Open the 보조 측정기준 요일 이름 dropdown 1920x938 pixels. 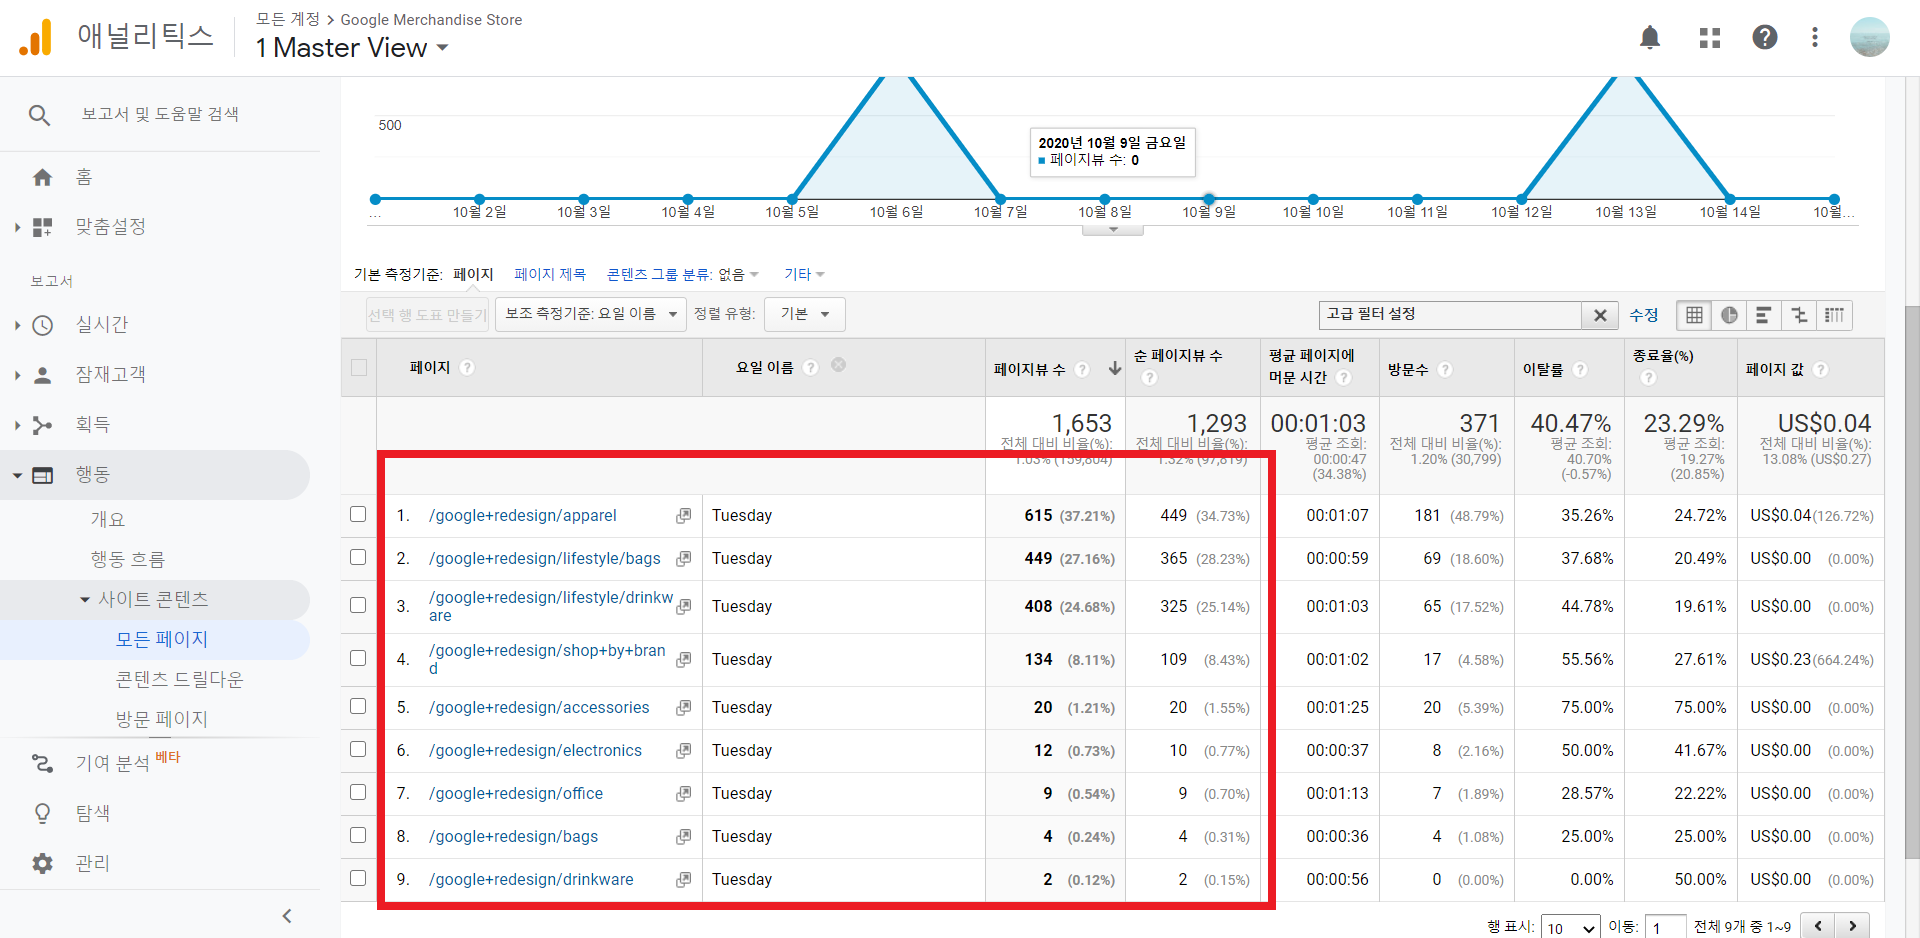tap(591, 314)
